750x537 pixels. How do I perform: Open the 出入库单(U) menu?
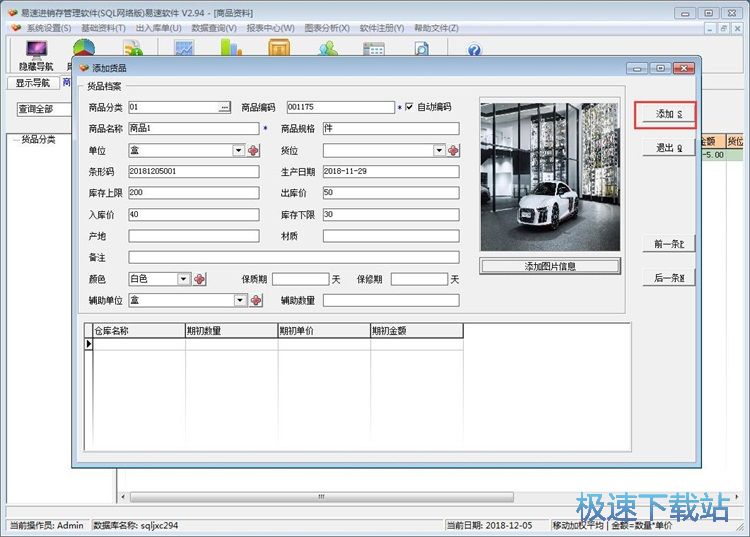pos(158,28)
